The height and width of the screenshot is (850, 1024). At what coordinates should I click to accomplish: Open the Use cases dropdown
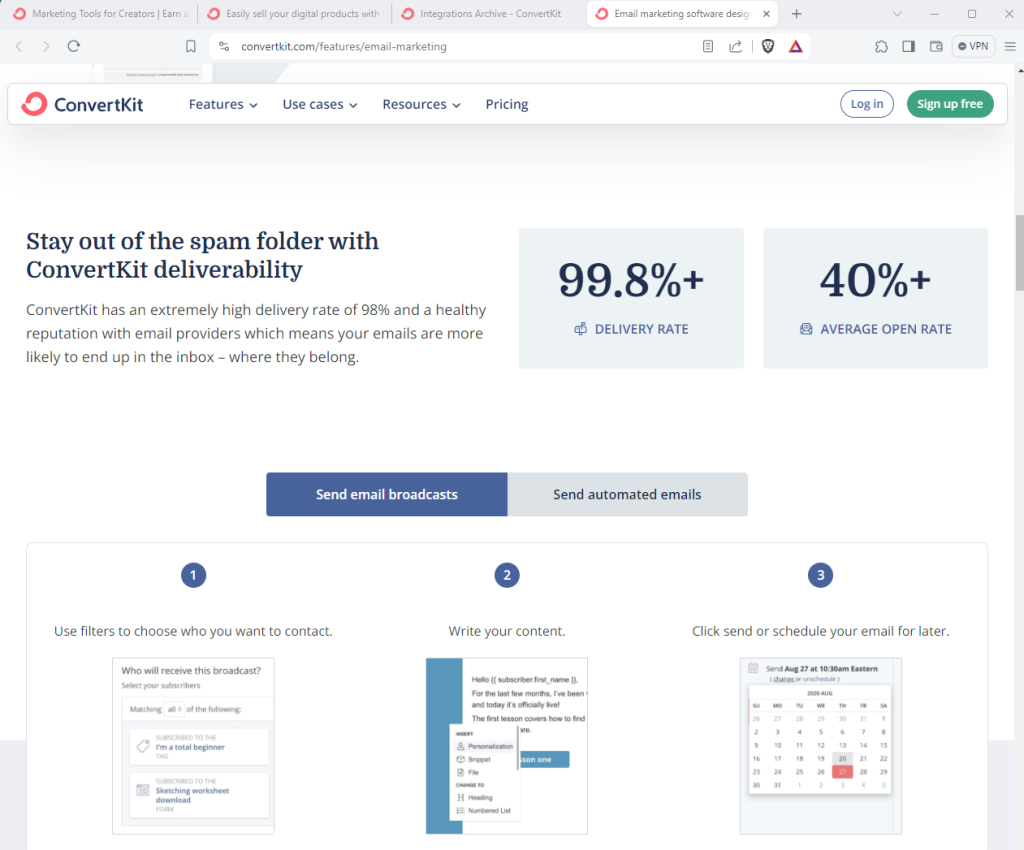click(318, 104)
